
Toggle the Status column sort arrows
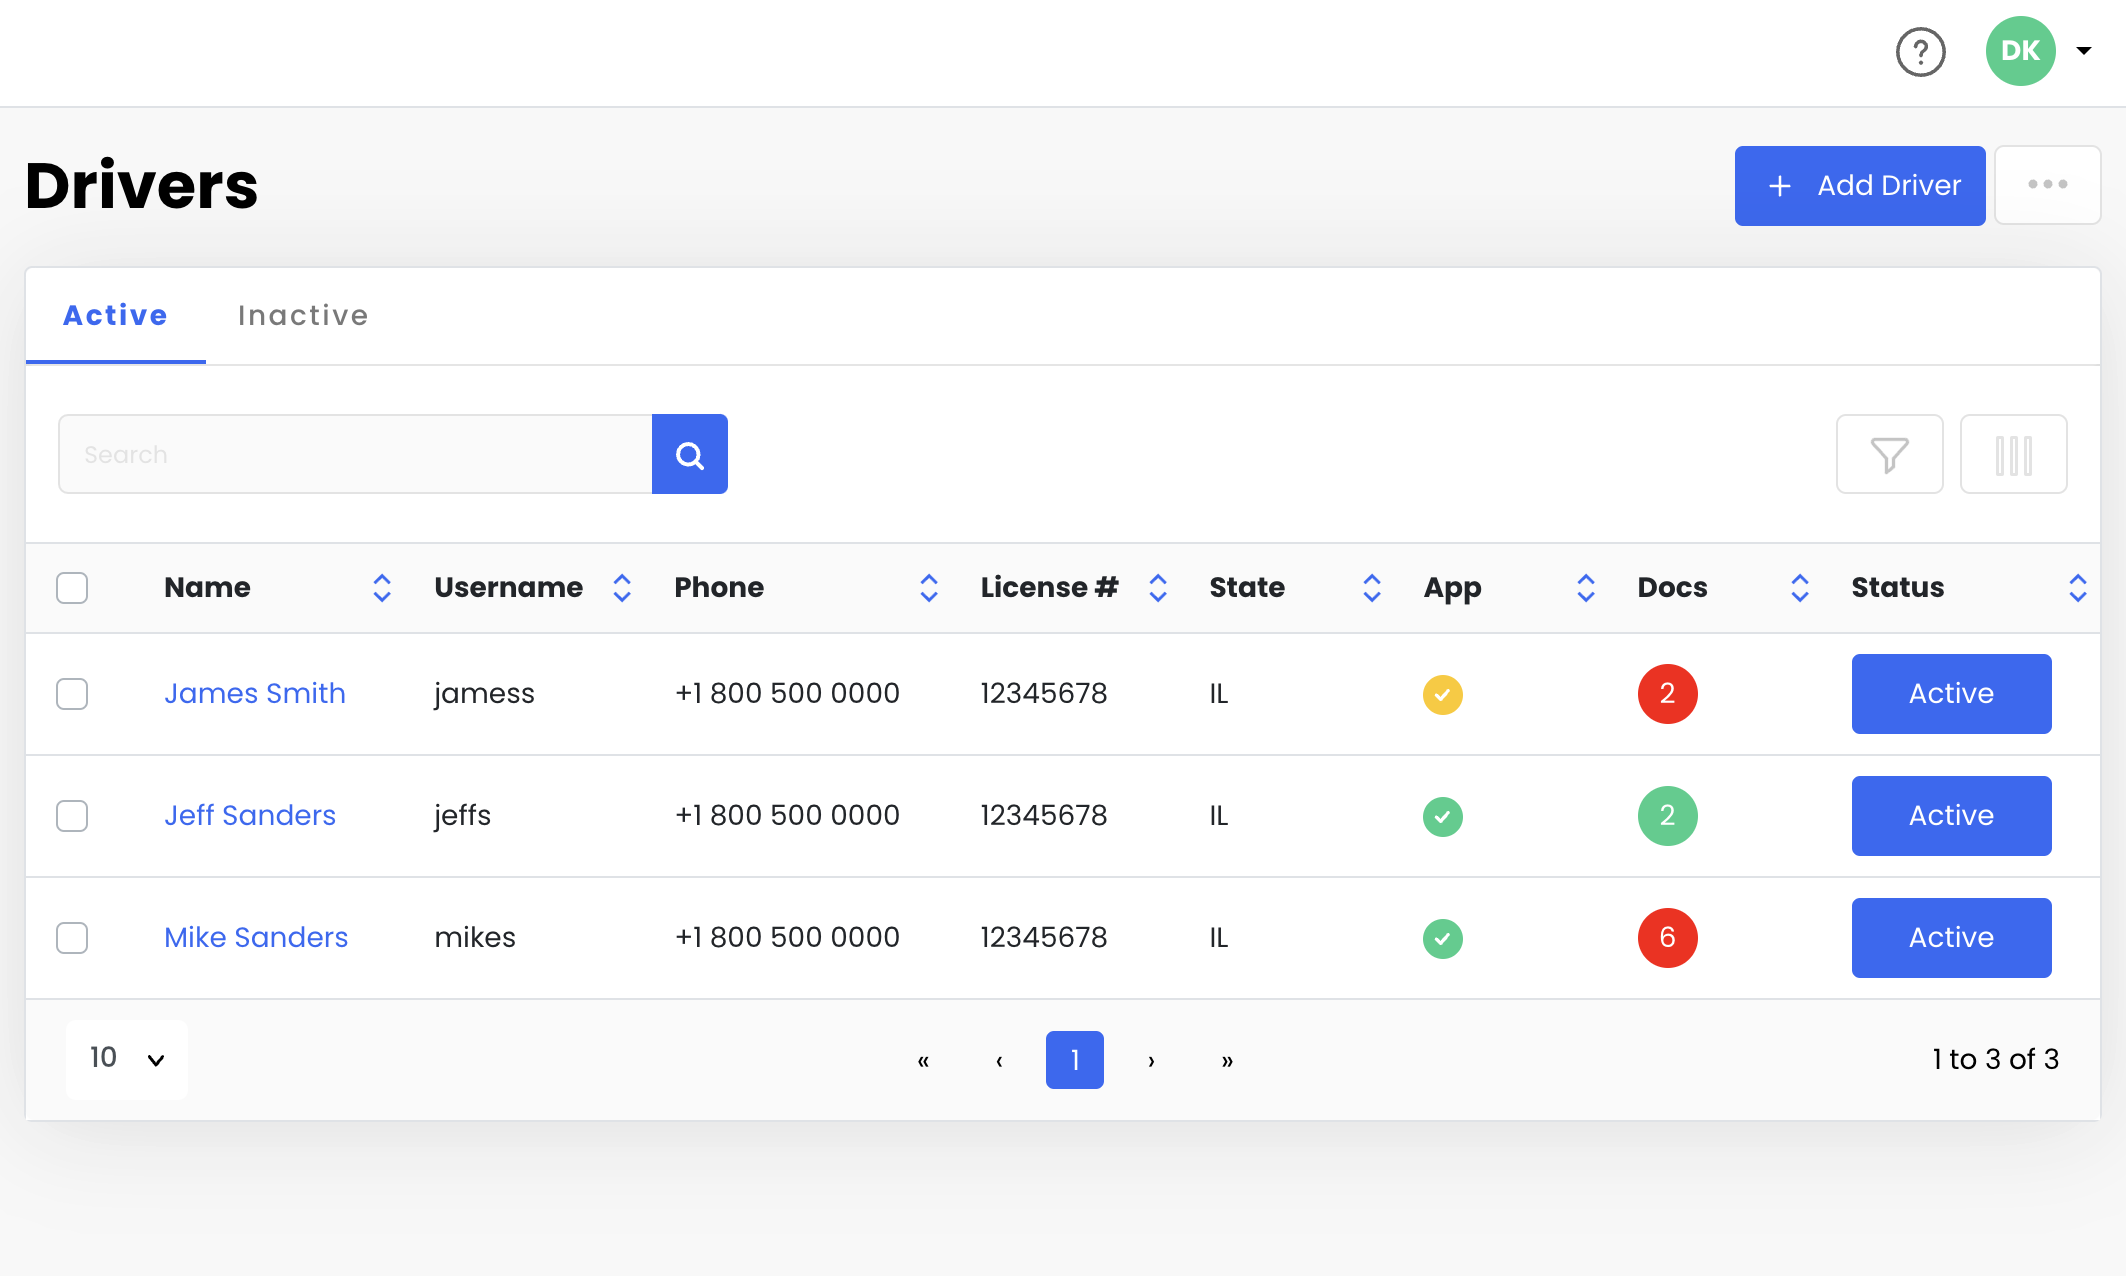2077,588
